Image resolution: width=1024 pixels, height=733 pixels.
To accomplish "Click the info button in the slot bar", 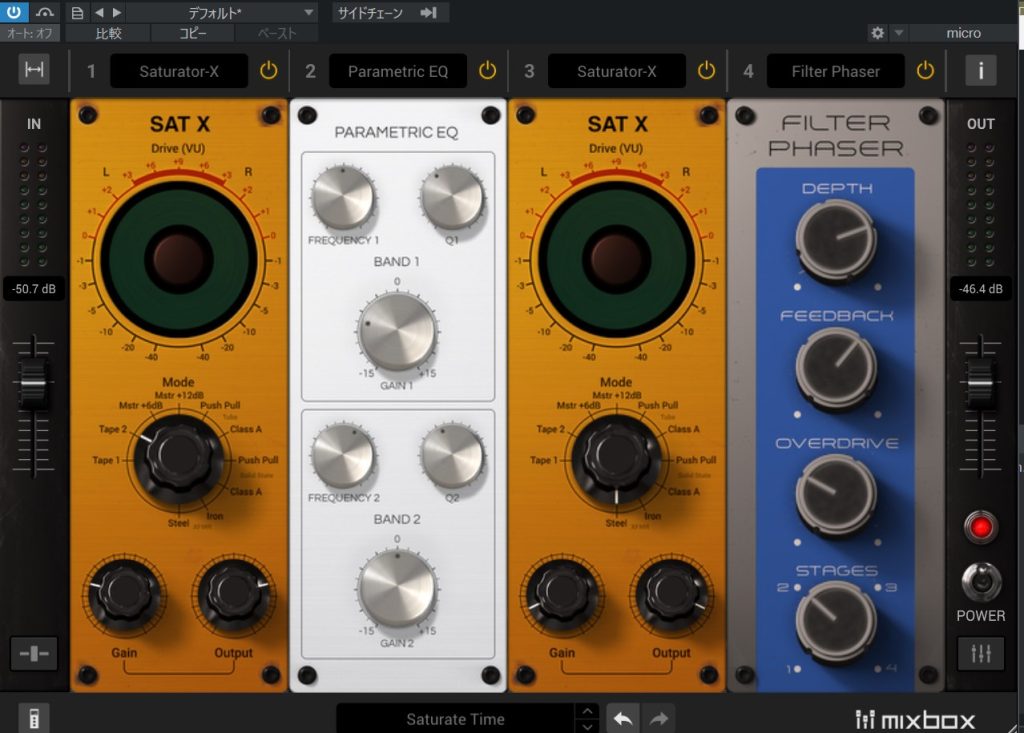I will tap(980, 71).
